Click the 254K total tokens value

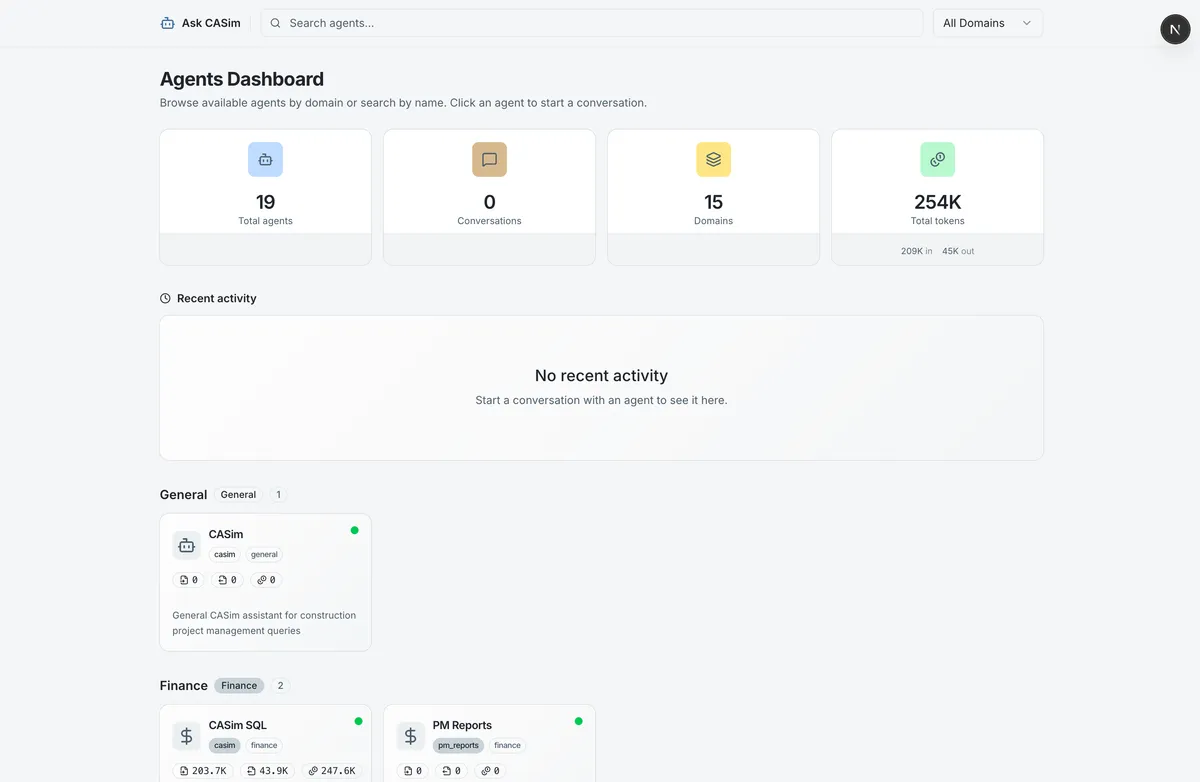click(937, 202)
